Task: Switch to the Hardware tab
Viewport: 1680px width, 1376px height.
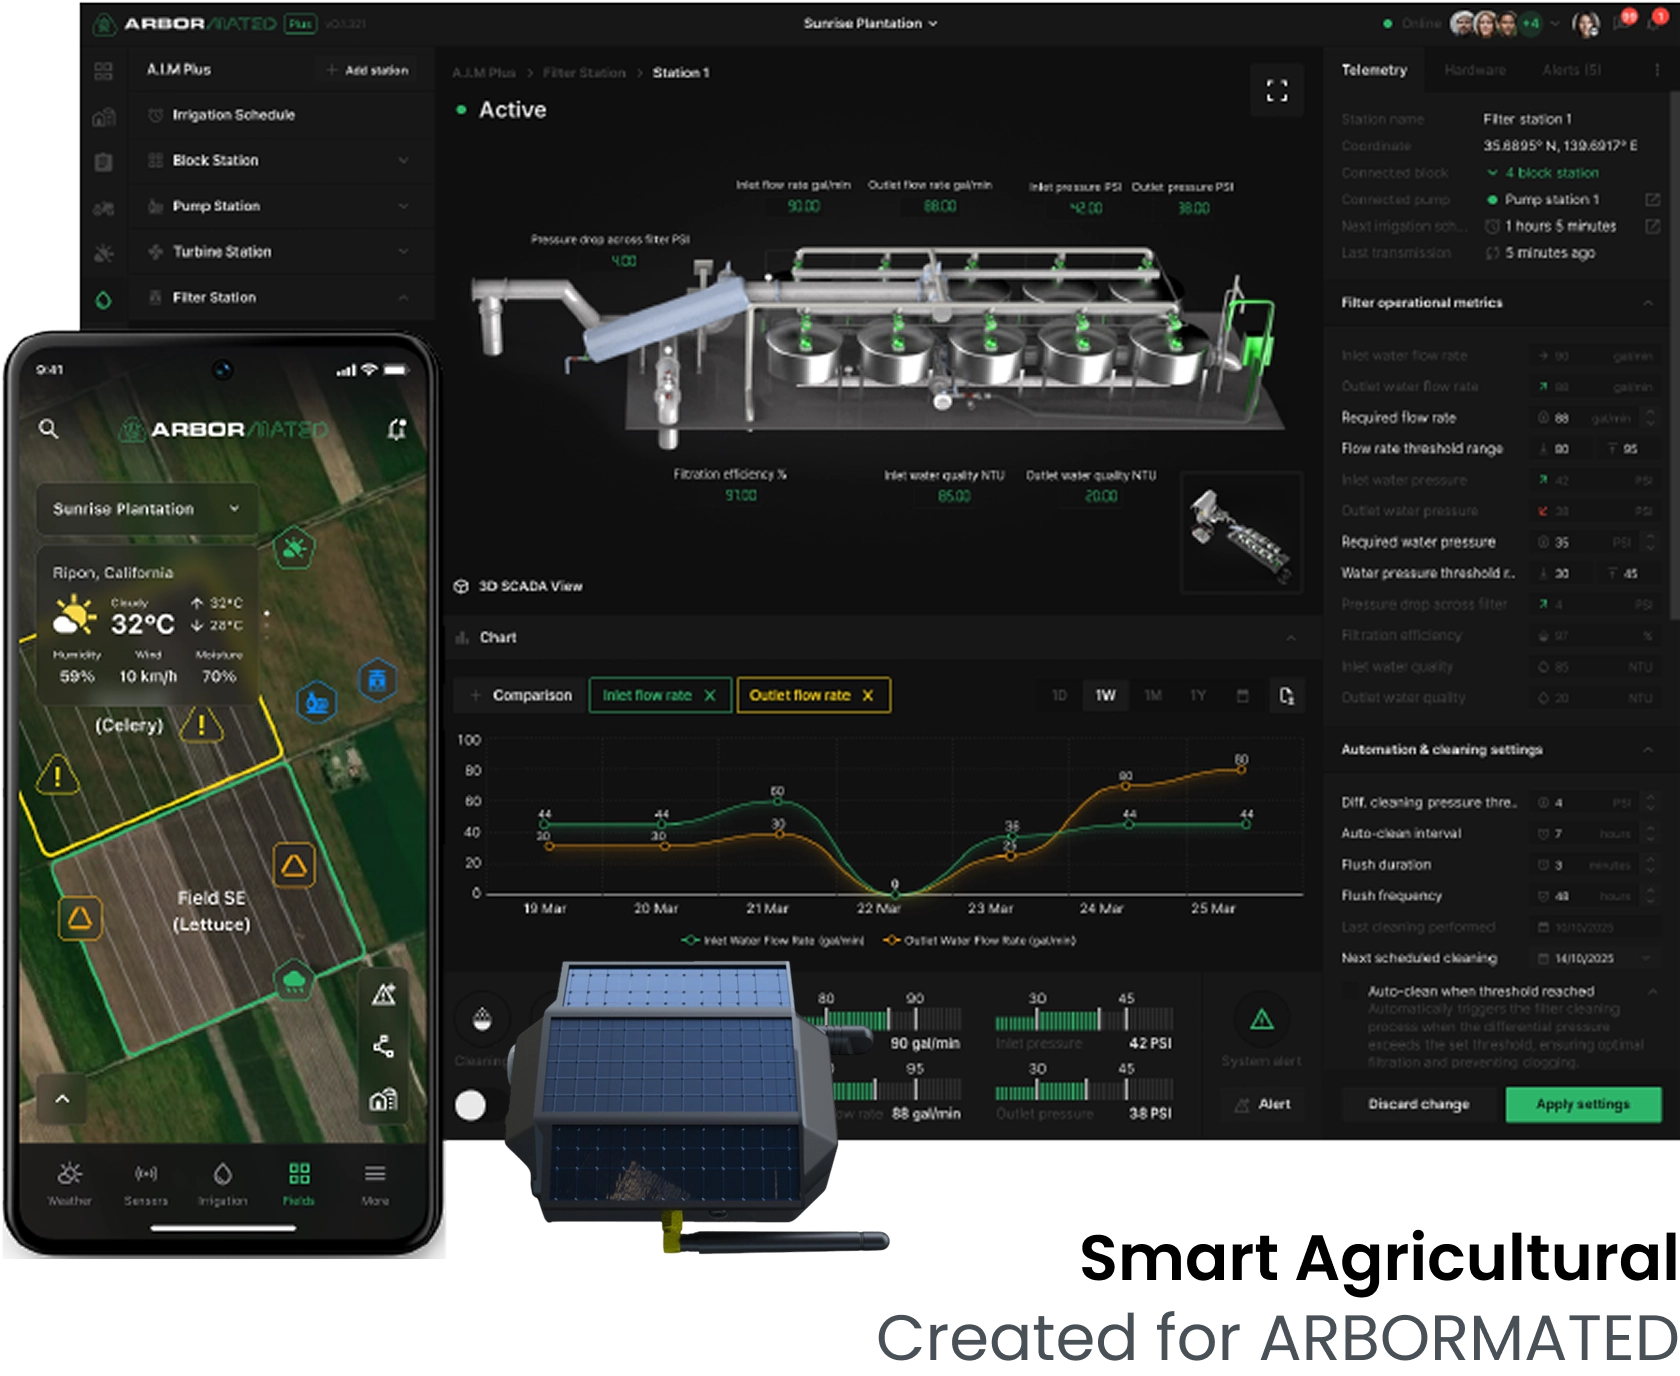Action: point(1475,70)
